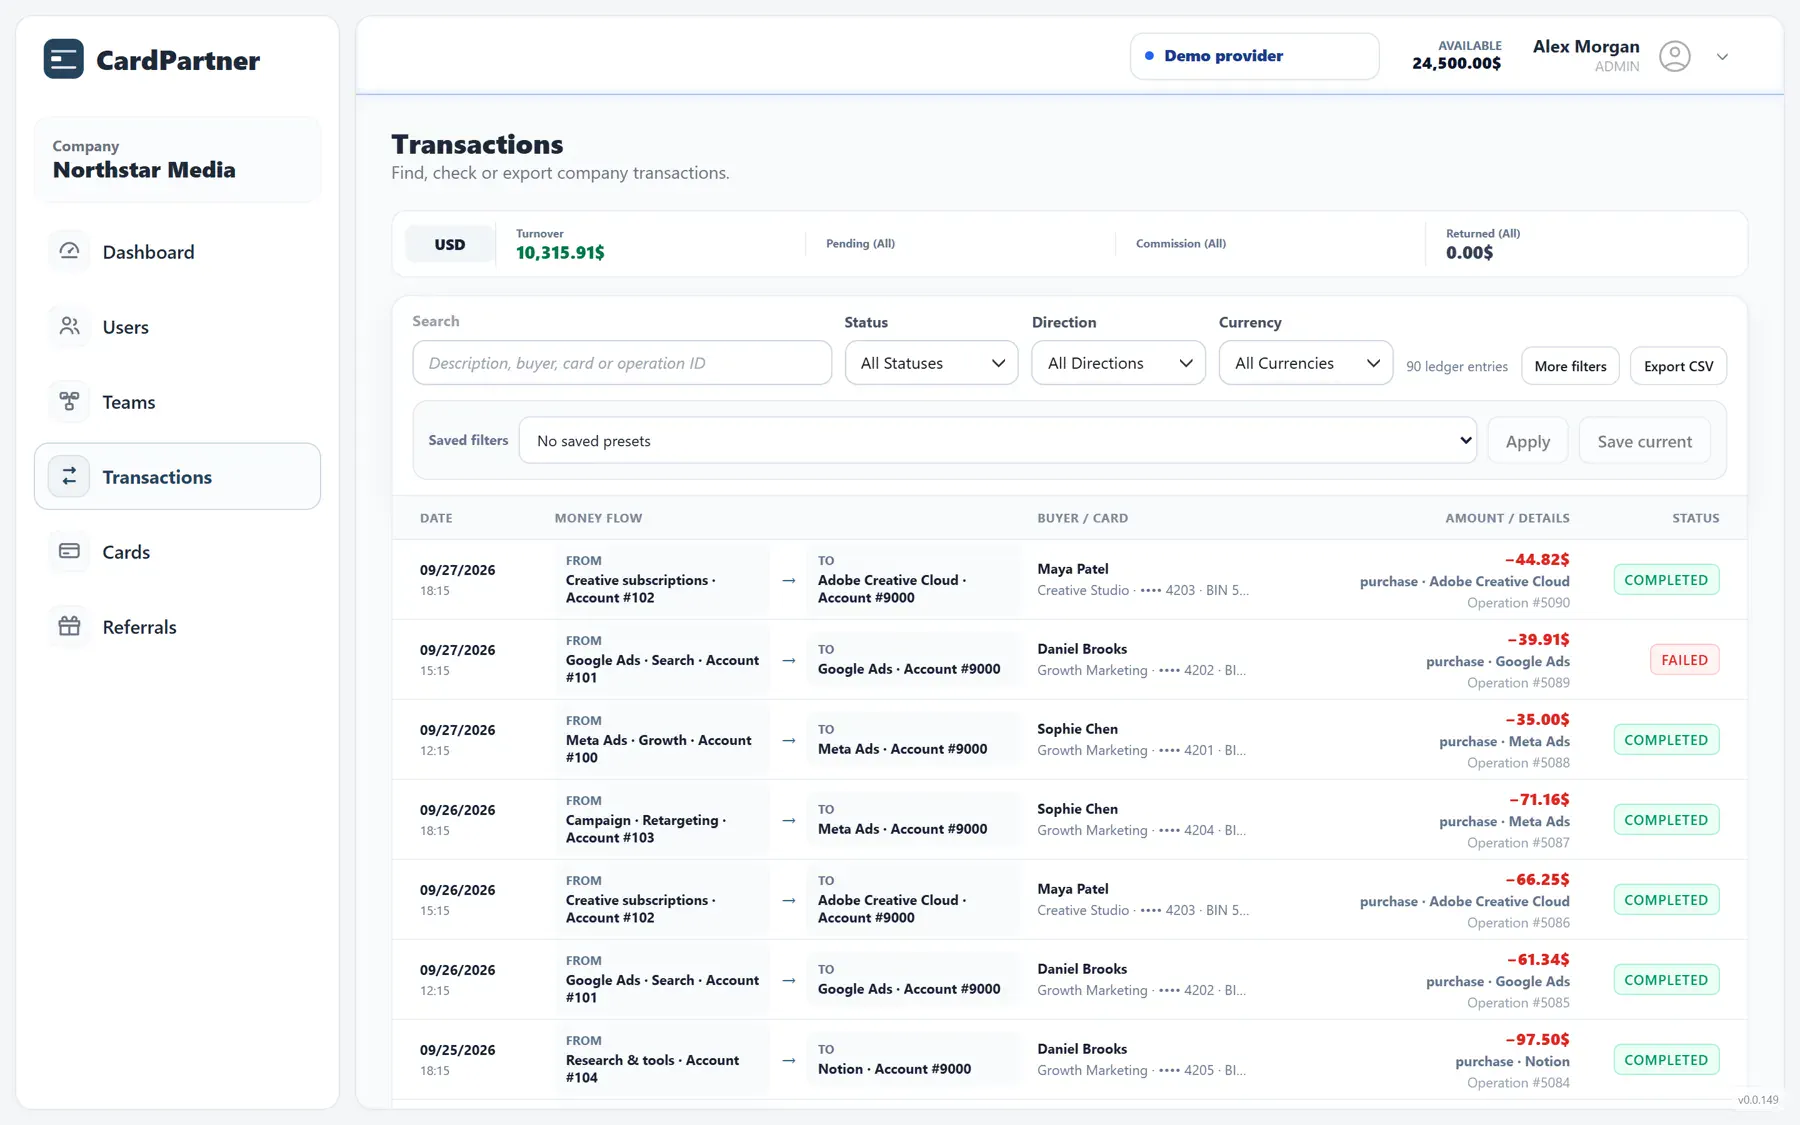Click the Northstar Media company name
The image size is (1800, 1125).
pyautogui.click(x=144, y=170)
